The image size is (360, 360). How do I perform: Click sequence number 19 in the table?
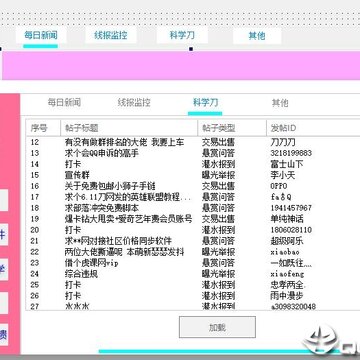[35, 219]
